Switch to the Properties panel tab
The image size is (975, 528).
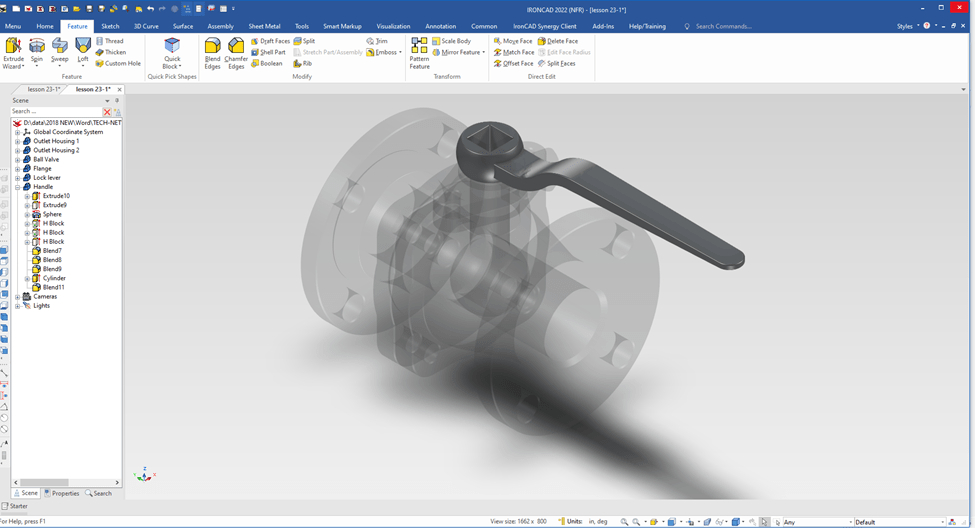pyautogui.click(x=62, y=493)
